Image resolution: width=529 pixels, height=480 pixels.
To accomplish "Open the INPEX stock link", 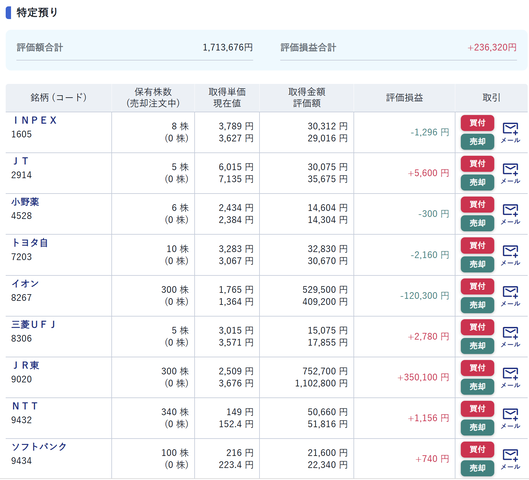I will click(x=35, y=120).
